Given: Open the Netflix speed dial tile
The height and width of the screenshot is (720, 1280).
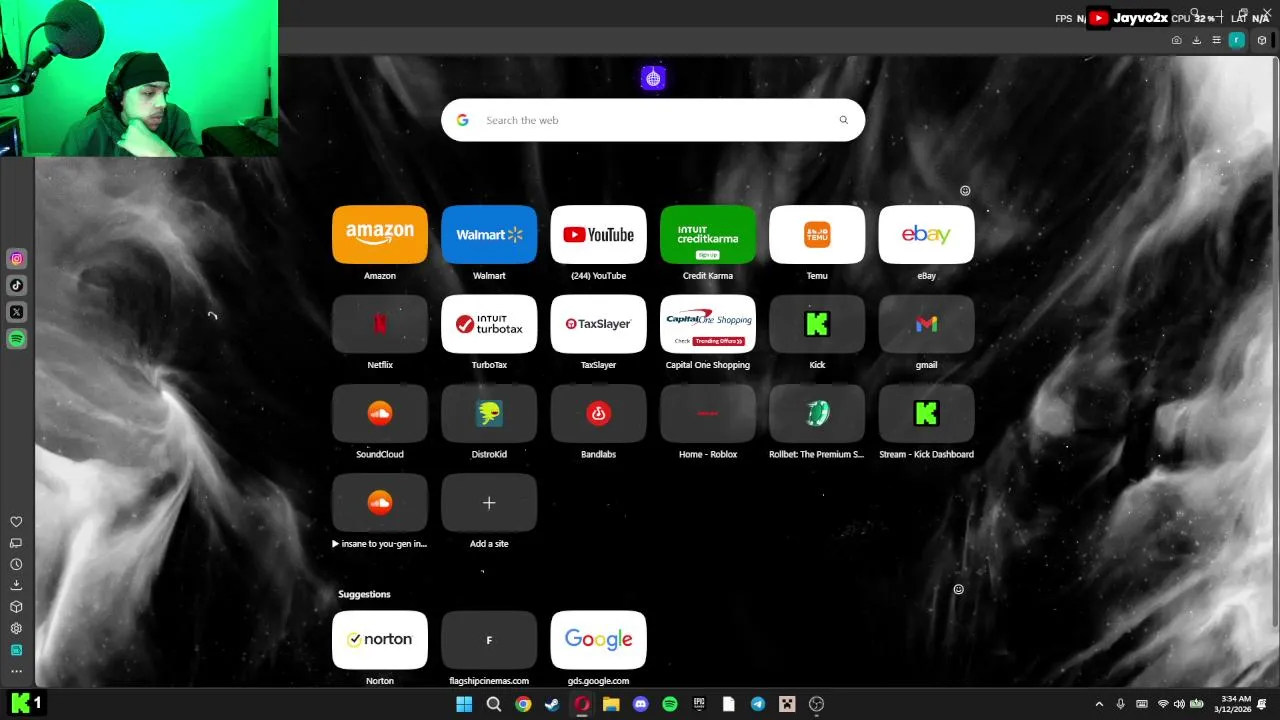Looking at the screenshot, I should coord(380,324).
